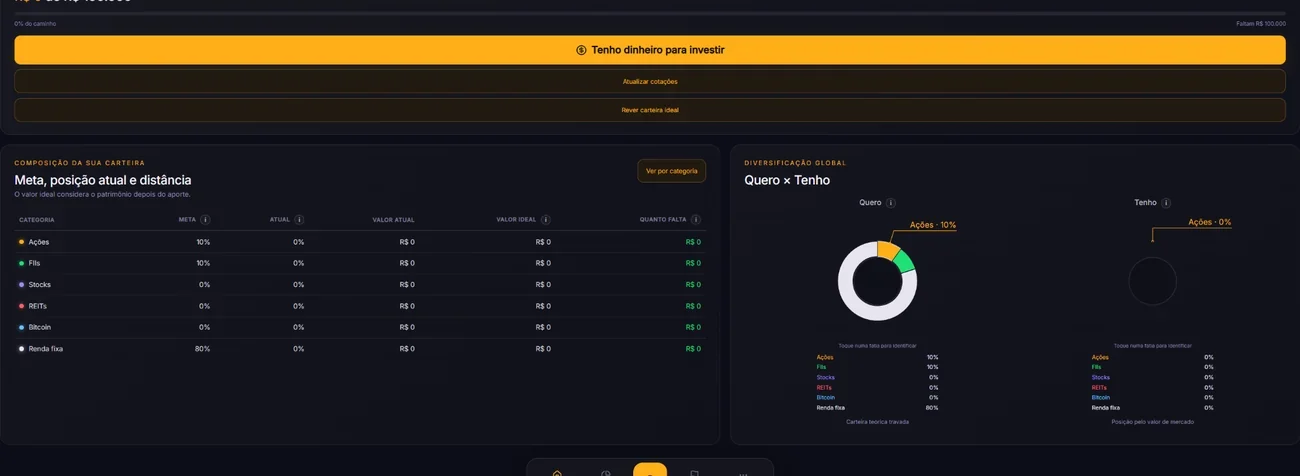Click Ações in the Tenho legend
The width and height of the screenshot is (1300, 476).
1100,357
